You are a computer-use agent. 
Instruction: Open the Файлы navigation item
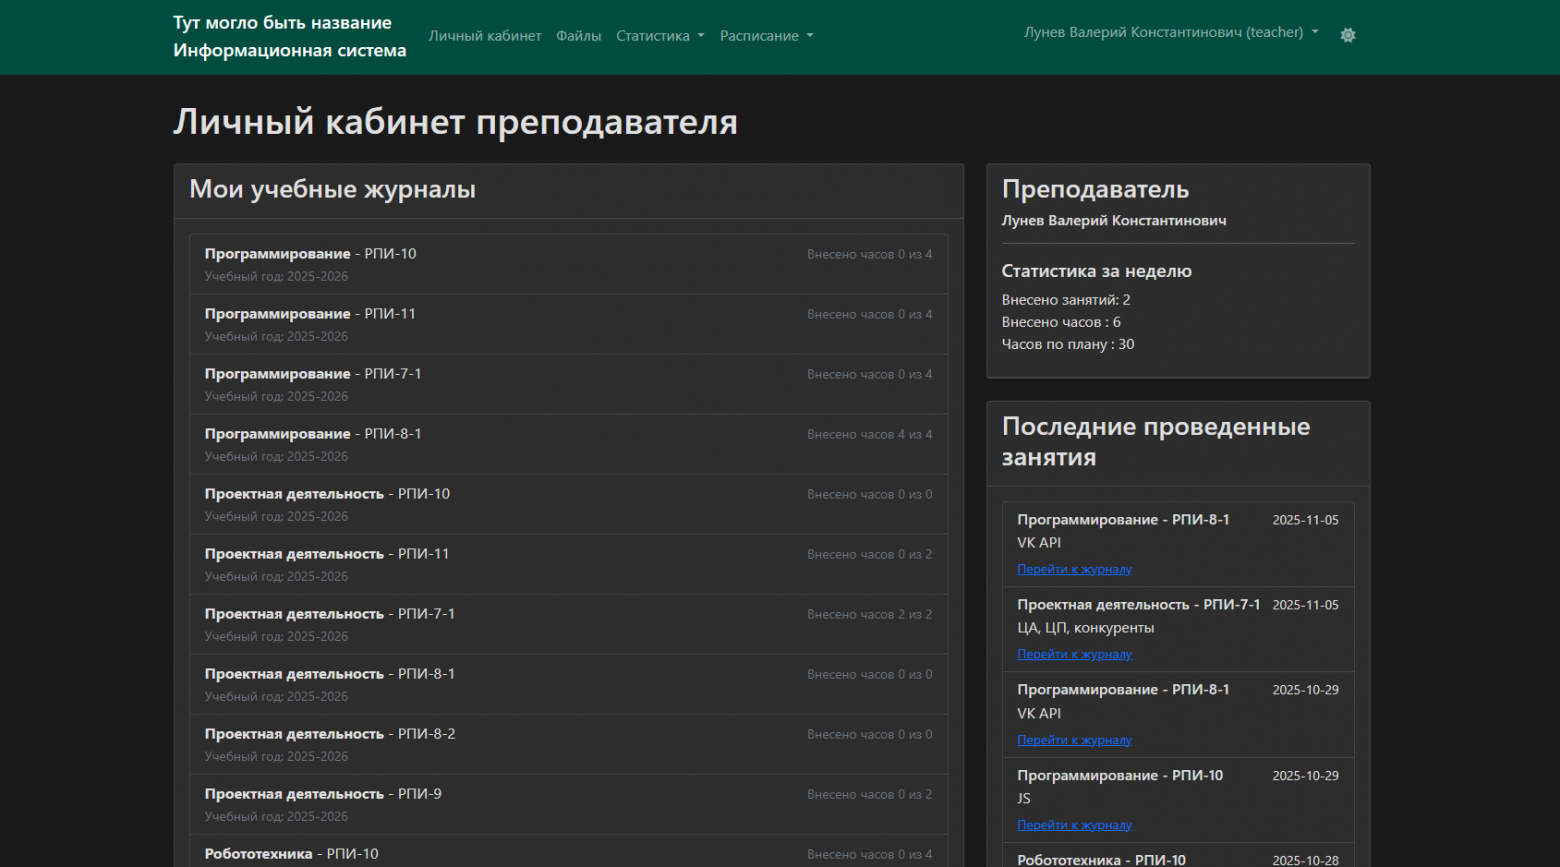[578, 35]
